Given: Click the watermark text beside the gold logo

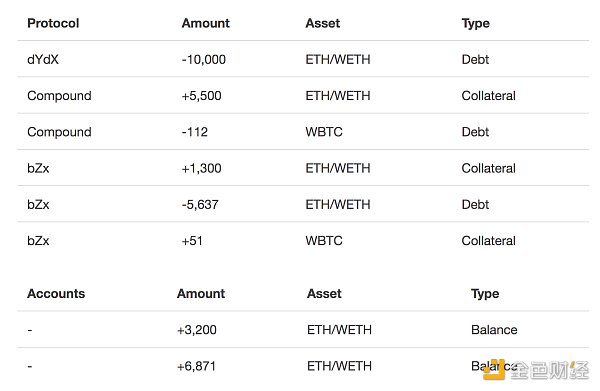Looking at the screenshot, I should pos(549,370).
